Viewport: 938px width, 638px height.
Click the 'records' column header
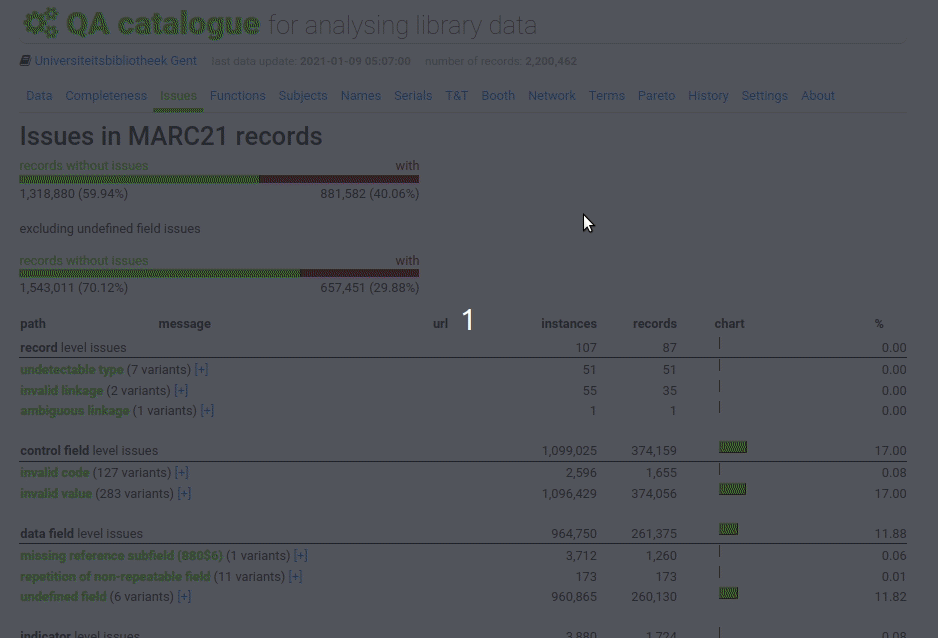pos(654,323)
